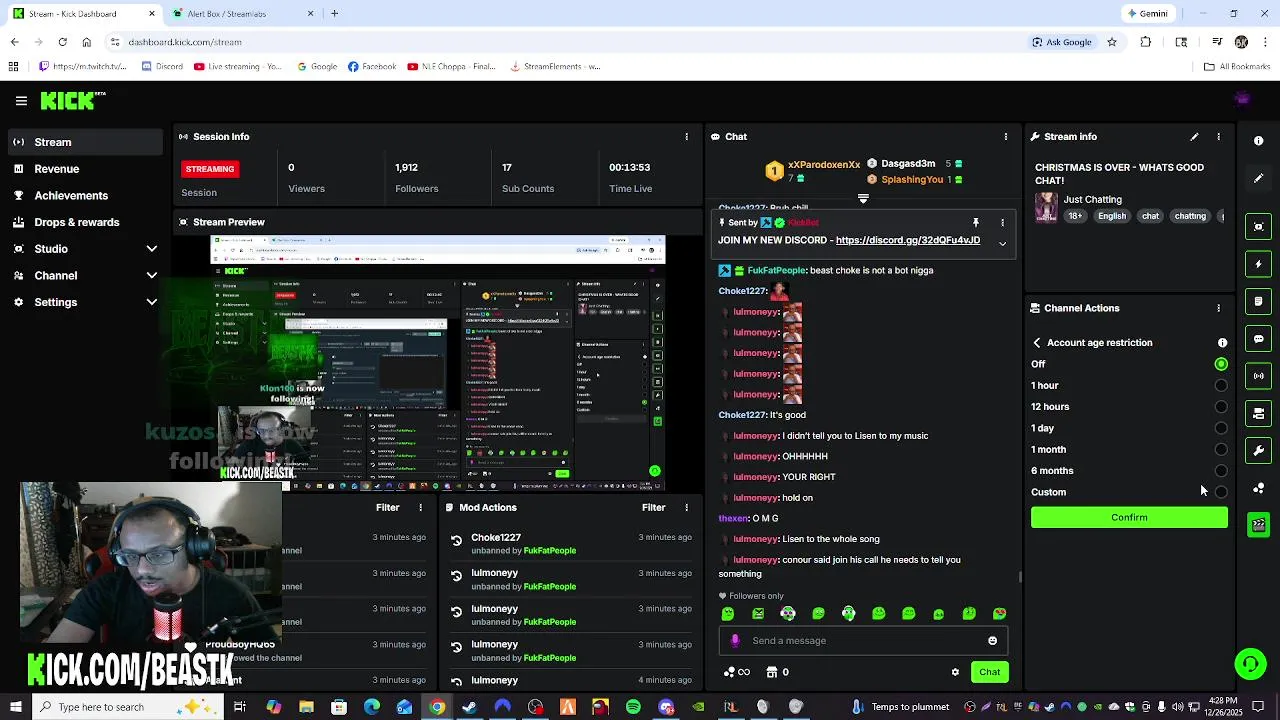Collapse top chatters with down arrow

click(x=863, y=198)
